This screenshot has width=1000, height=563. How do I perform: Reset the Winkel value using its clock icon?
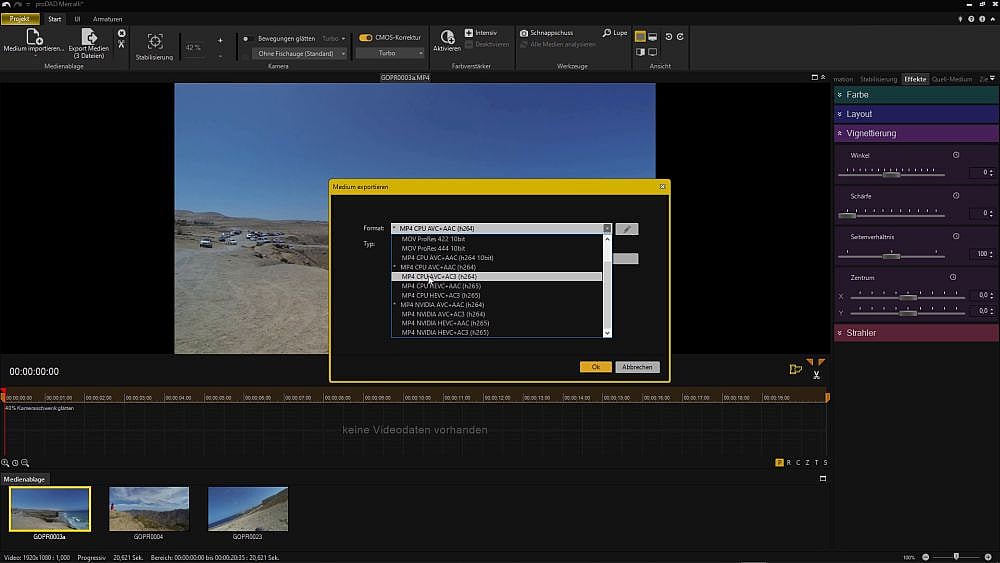[x=956, y=155]
